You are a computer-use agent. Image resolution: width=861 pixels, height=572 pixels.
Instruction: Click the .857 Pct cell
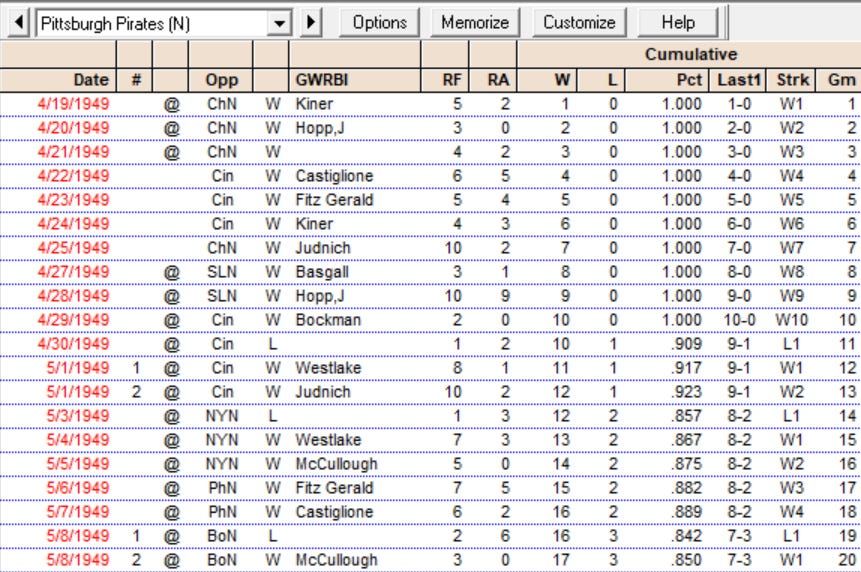tap(686, 416)
